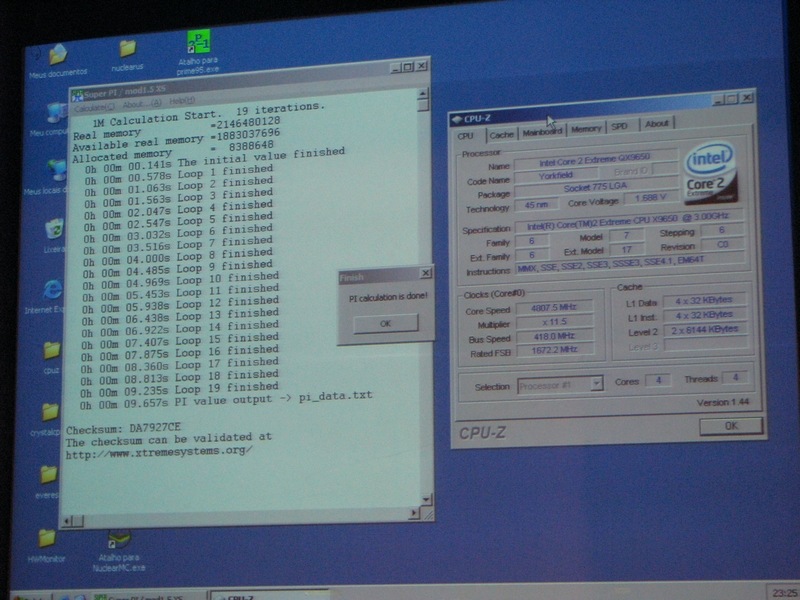Click the Name field 'Intel Core 2 Extreme QX9650'
Viewport: 800px width, 600px height.
coord(595,160)
